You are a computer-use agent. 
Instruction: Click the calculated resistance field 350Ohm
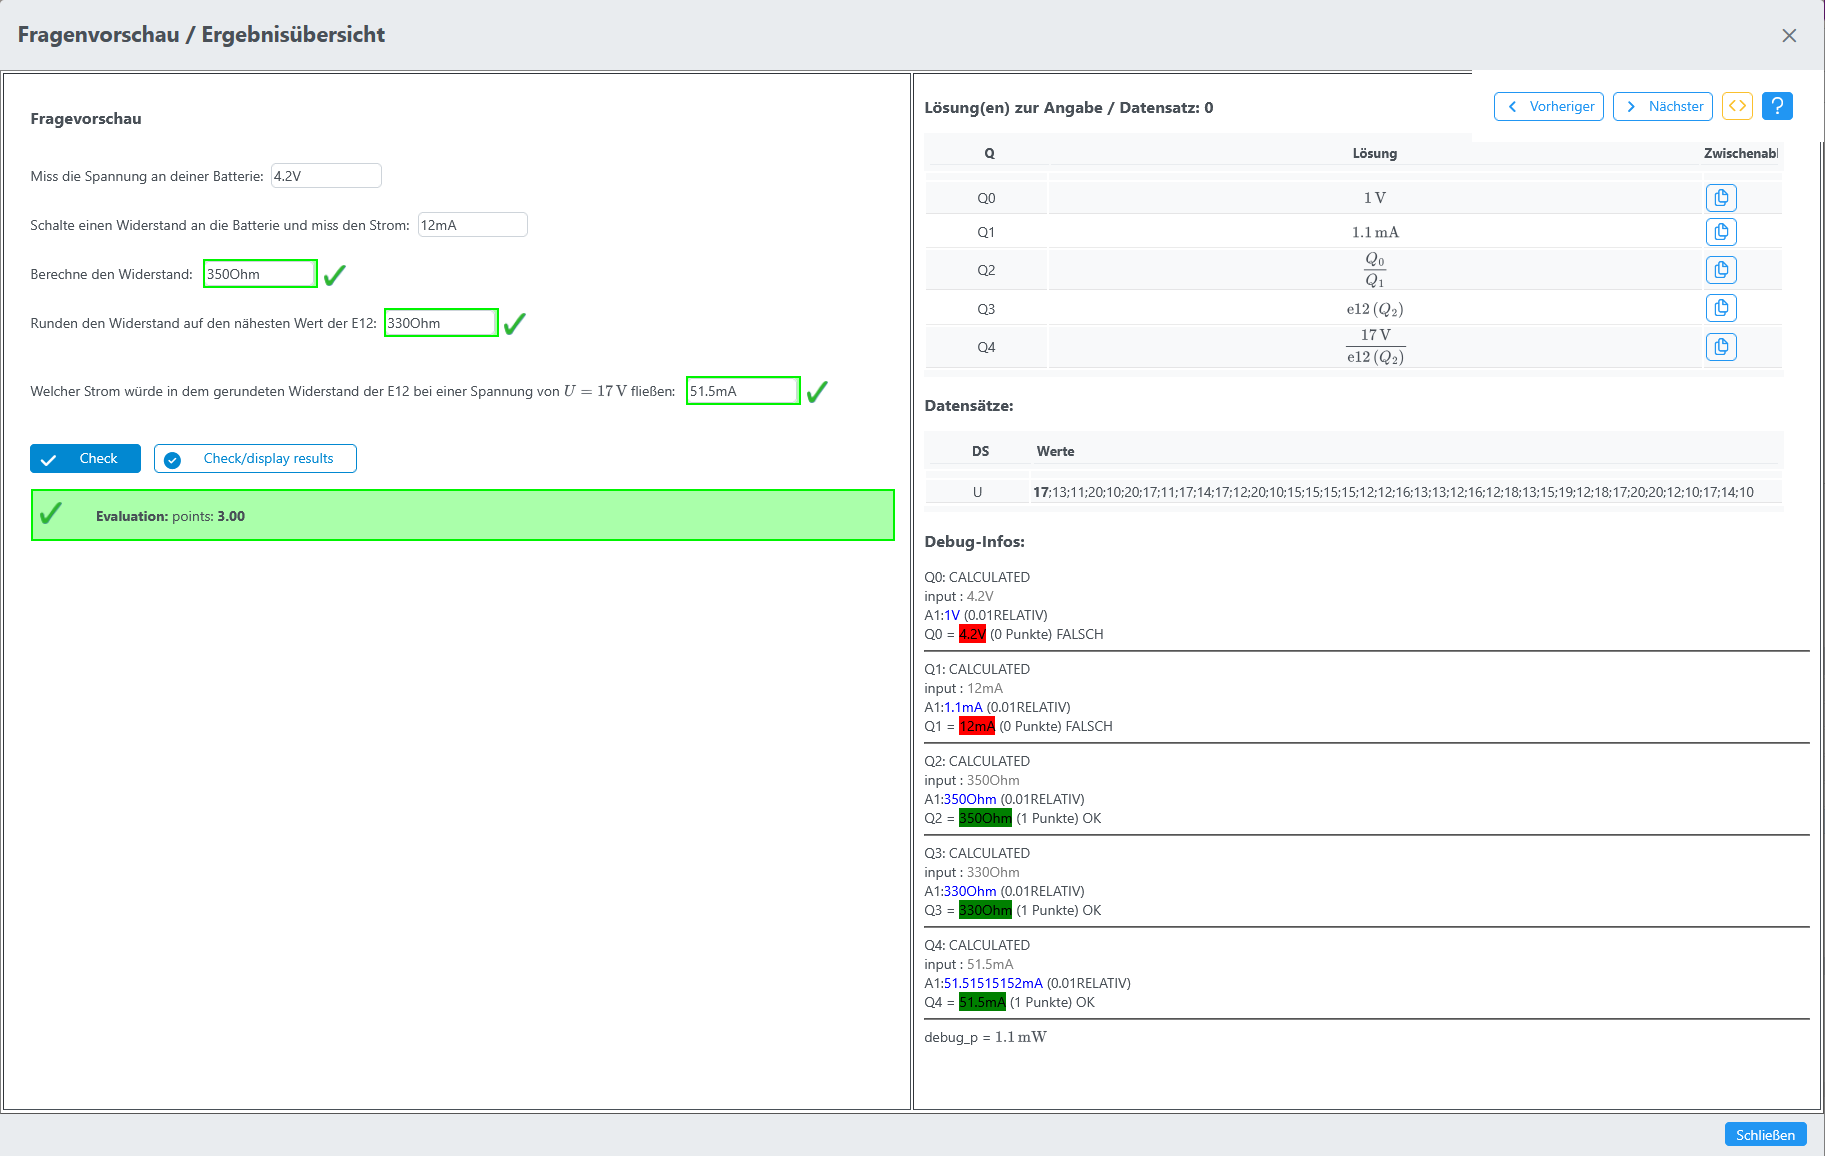pos(260,274)
